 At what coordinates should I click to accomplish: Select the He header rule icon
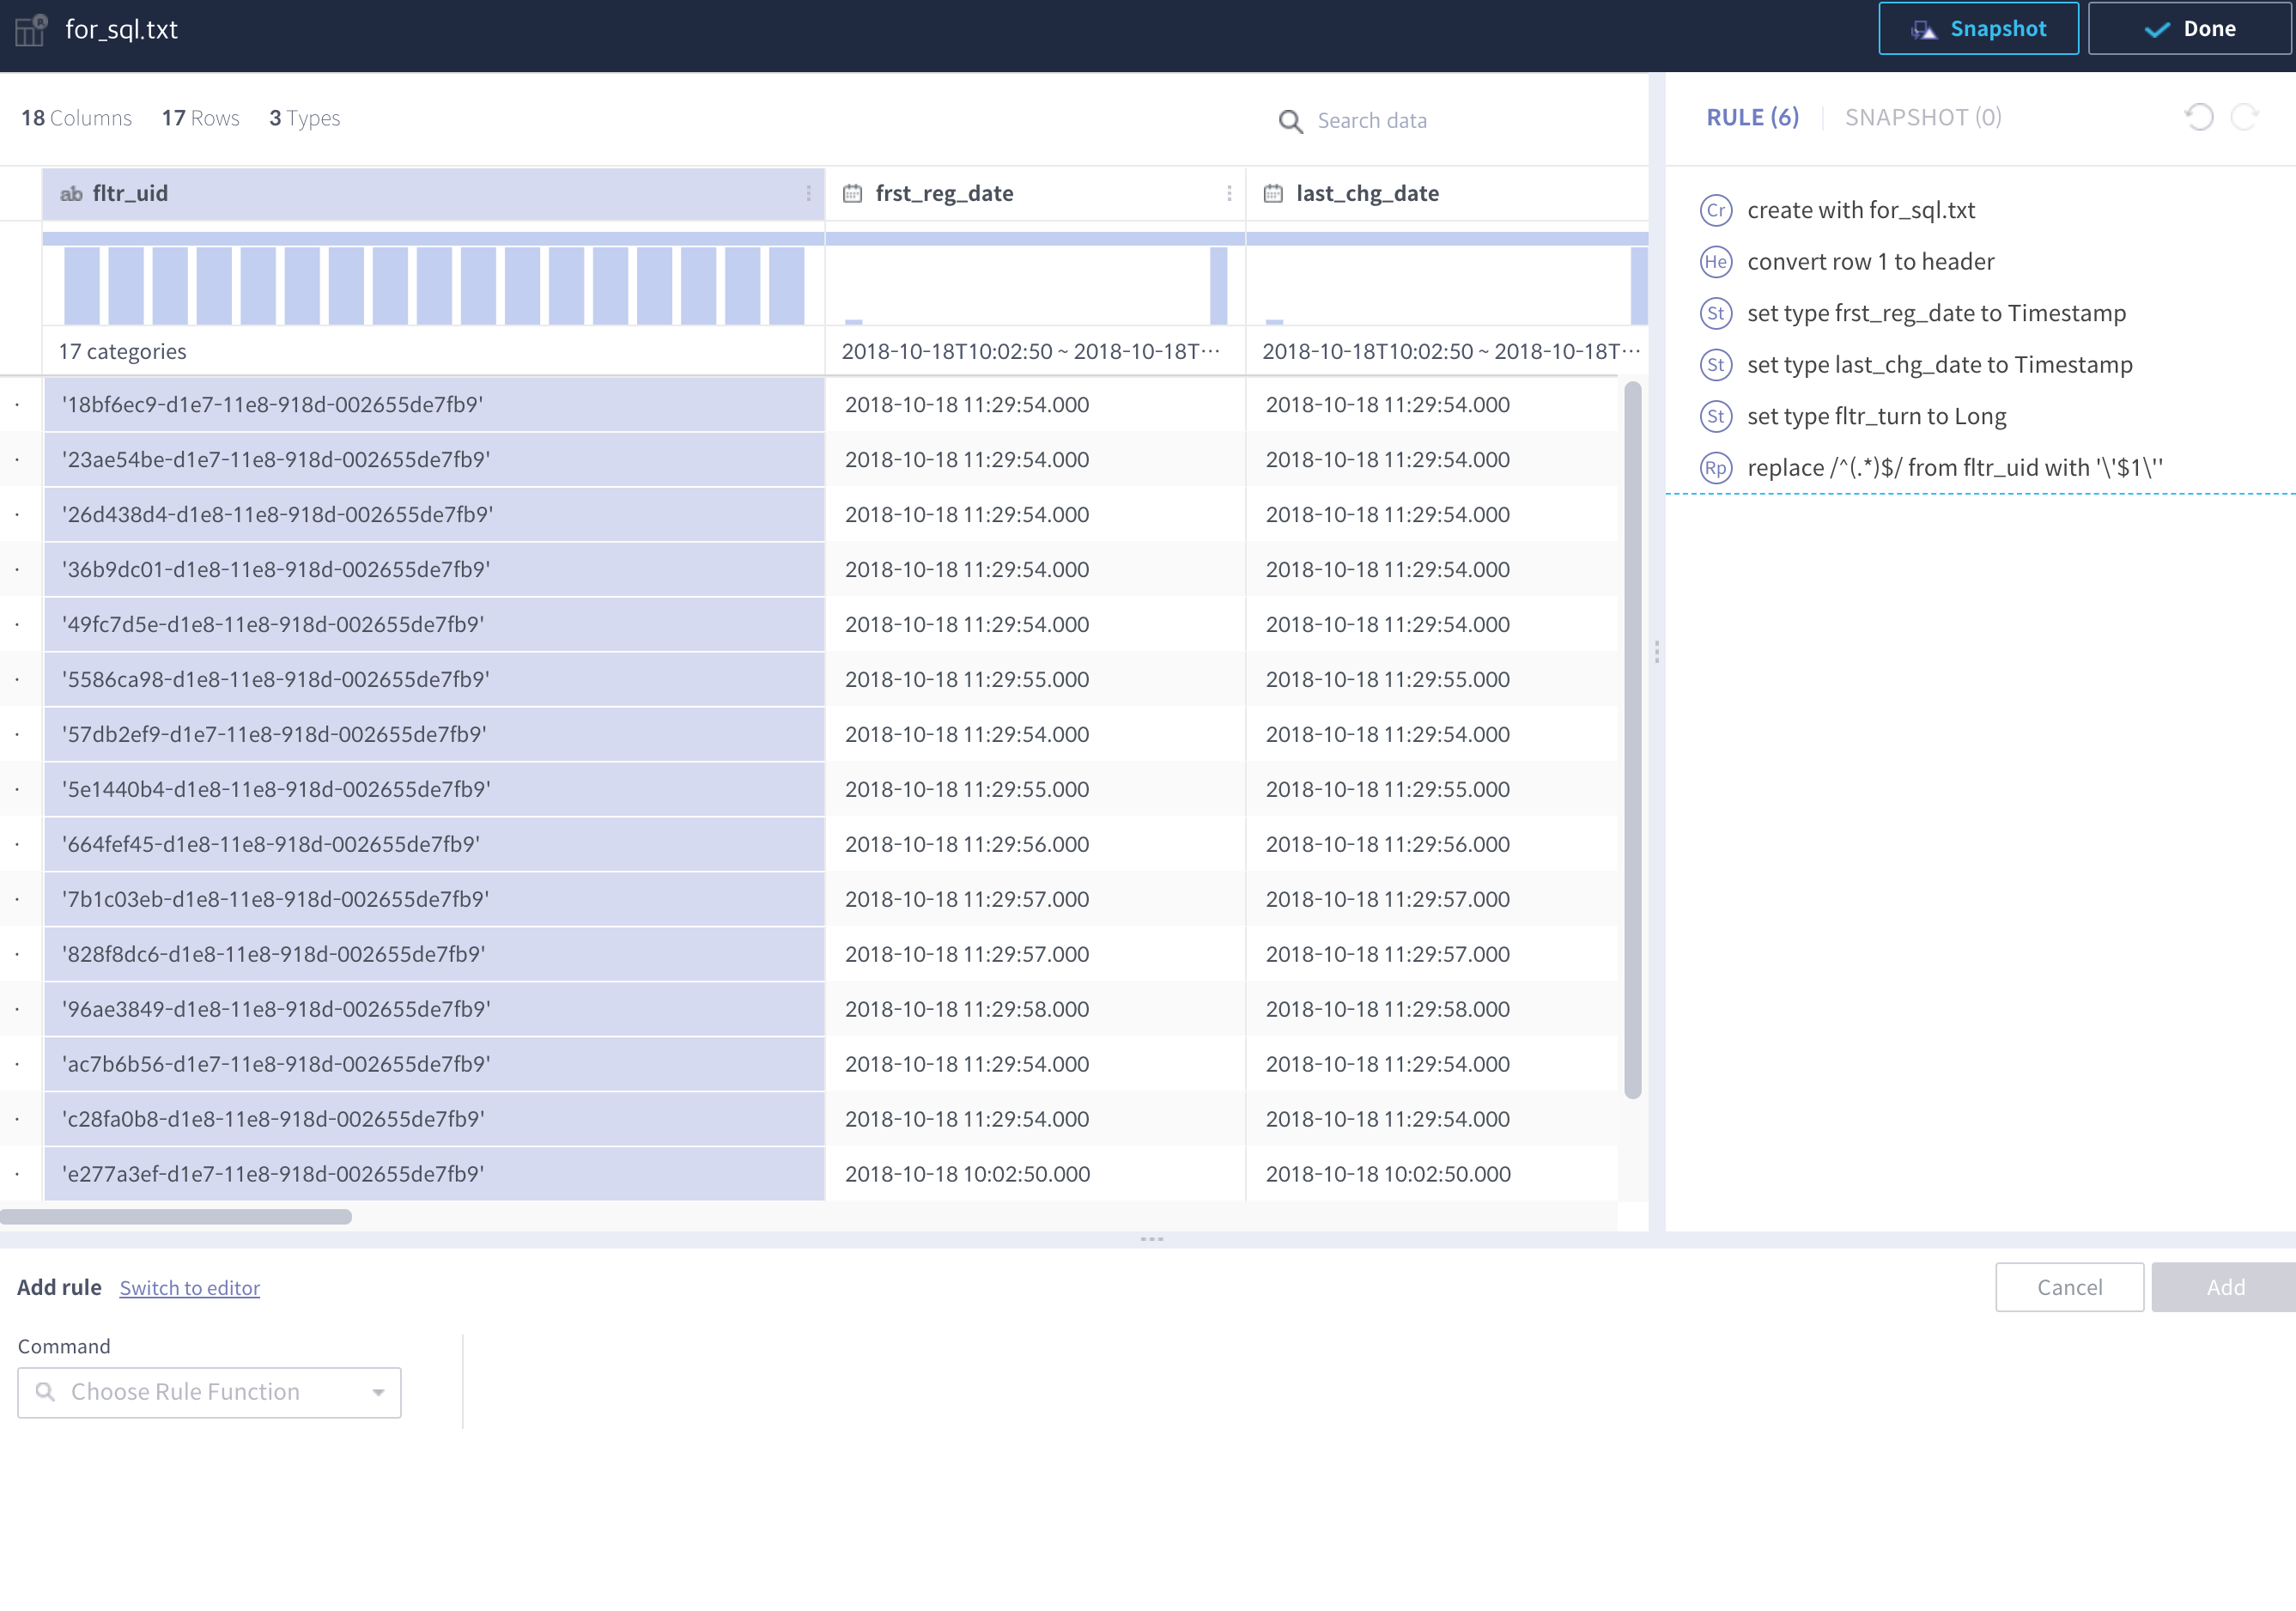point(1716,262)
